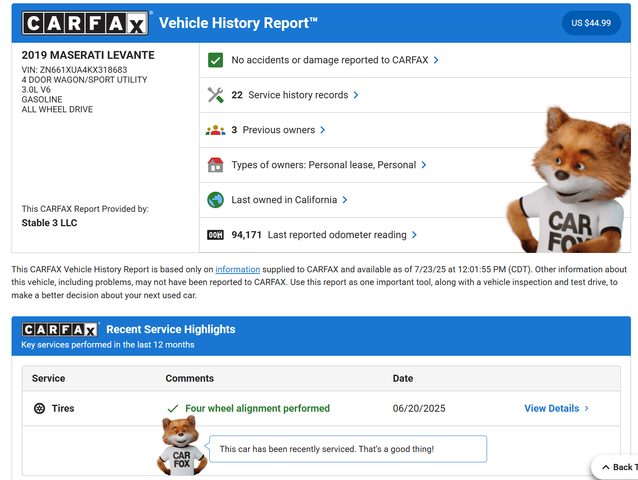Click the Date column header
This screenshot has width=638, height=480.
coord(403,378)
